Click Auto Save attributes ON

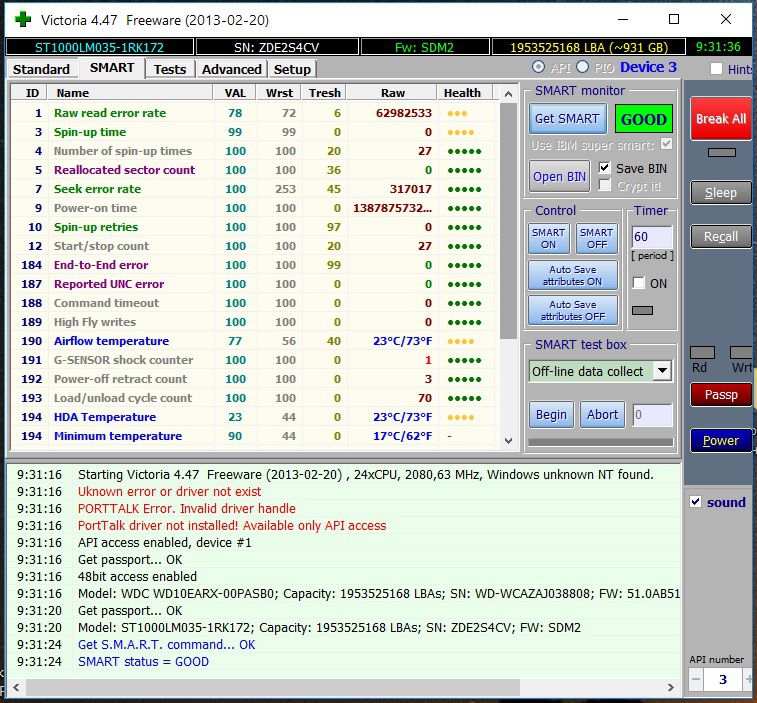[x=573, y=275]
